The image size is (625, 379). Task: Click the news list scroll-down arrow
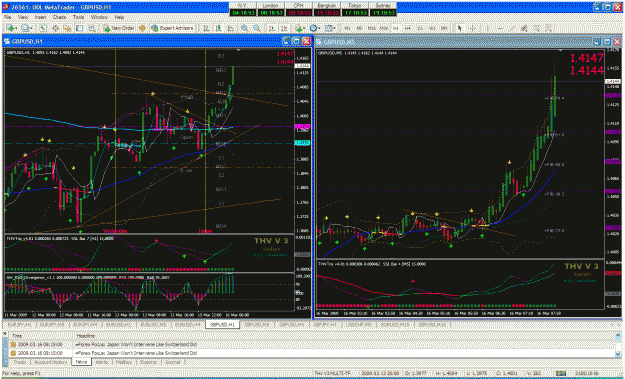[618, 353]
